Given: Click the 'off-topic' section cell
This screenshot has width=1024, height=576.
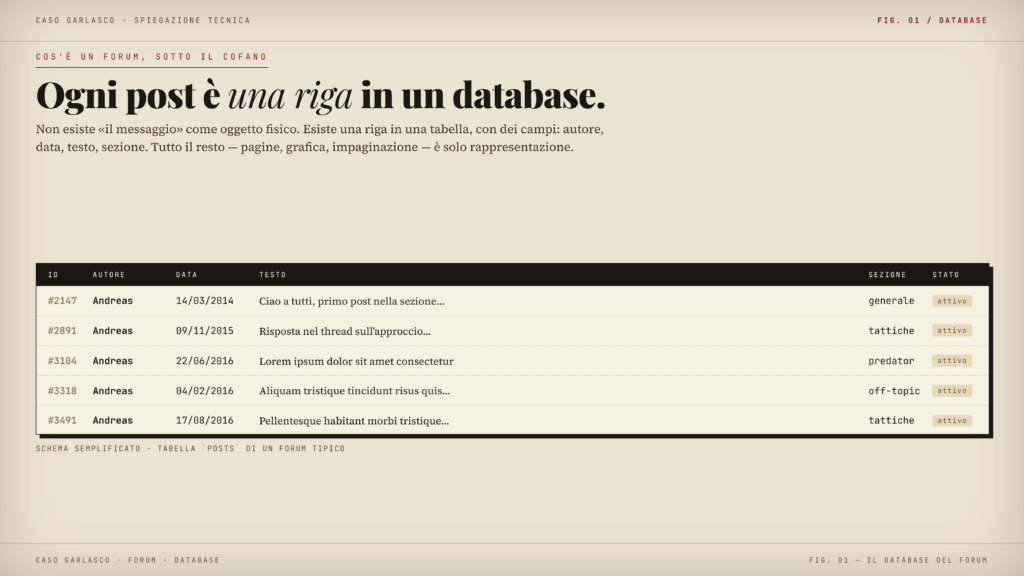Looking at the screenshot, I should [893, 391].
